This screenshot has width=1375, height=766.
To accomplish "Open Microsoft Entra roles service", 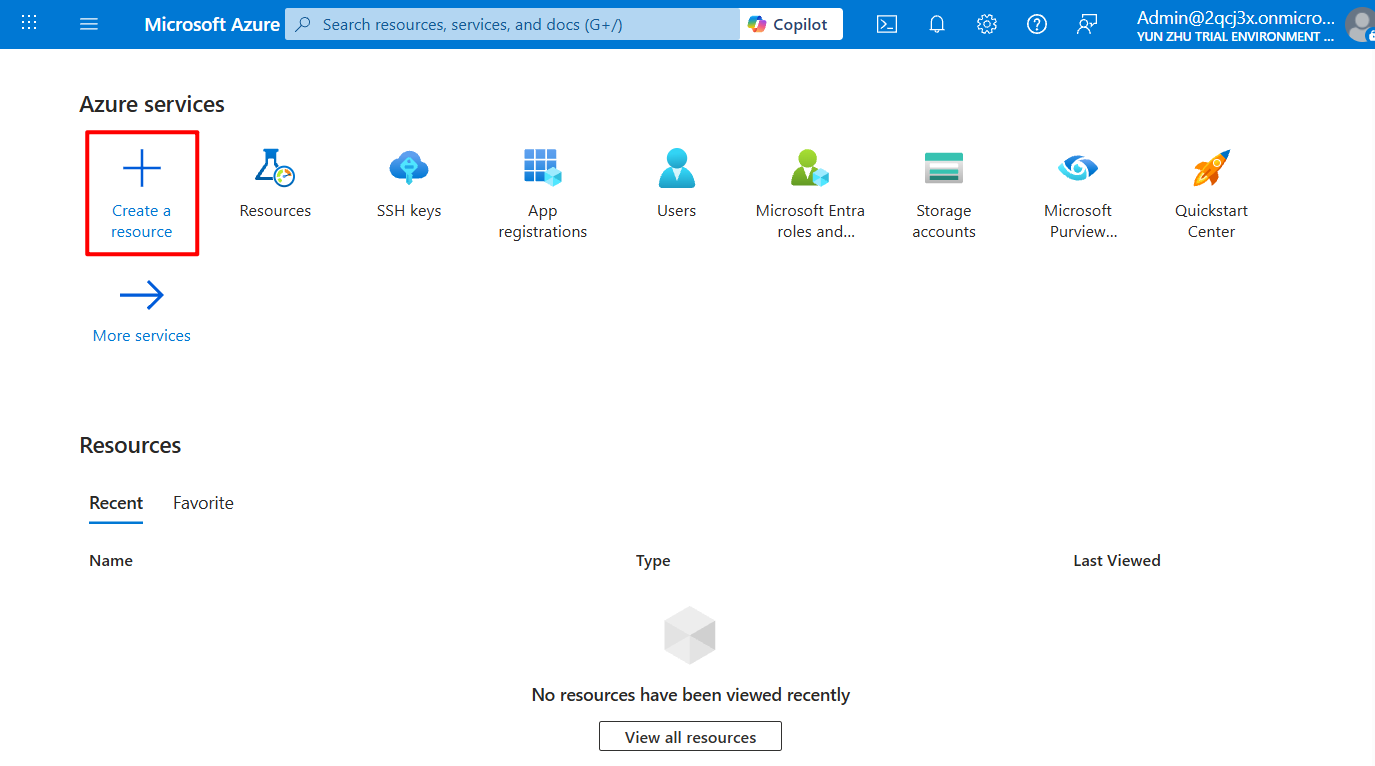I will pos(810,169).
